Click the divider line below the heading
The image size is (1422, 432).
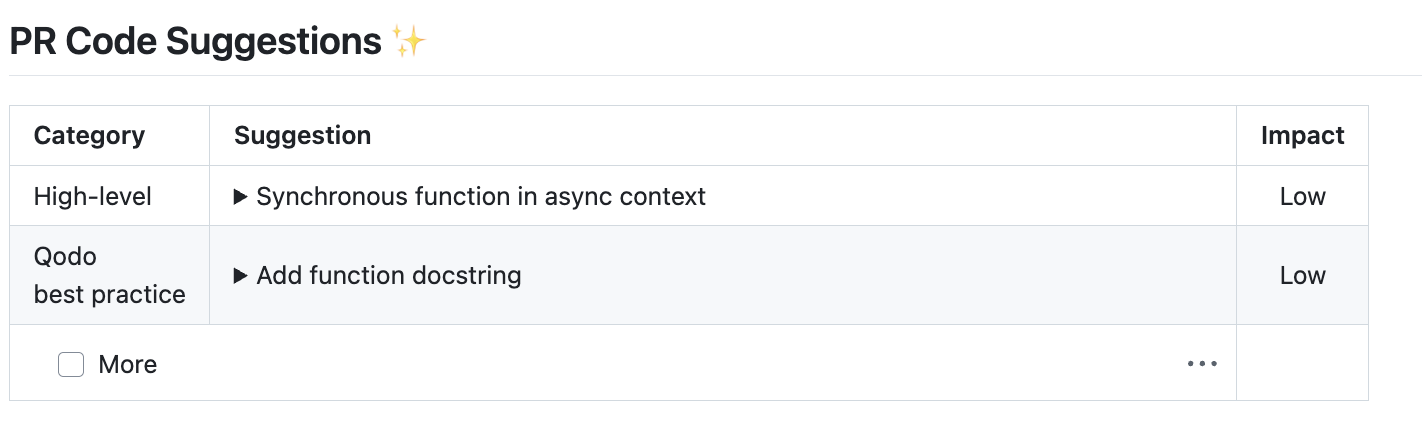click(x=715, y=75)
